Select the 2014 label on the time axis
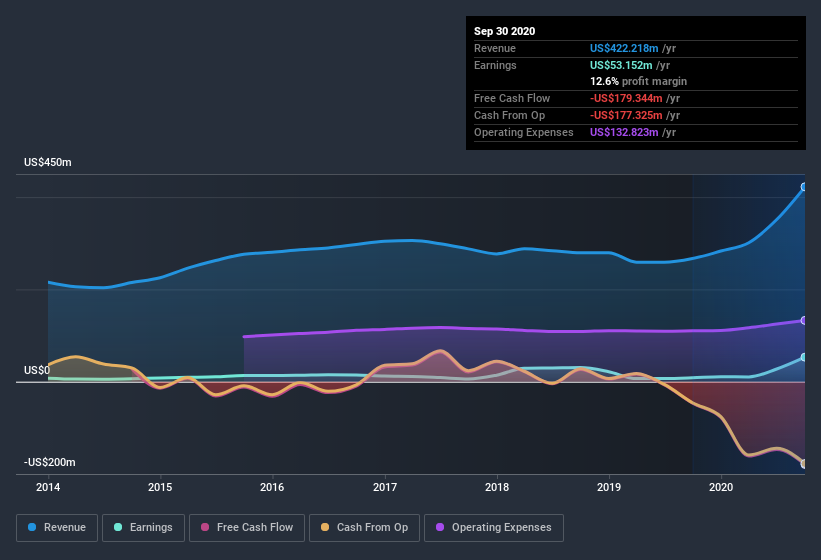The width and height of the screenshot is (821, 560). coord(48,487)
